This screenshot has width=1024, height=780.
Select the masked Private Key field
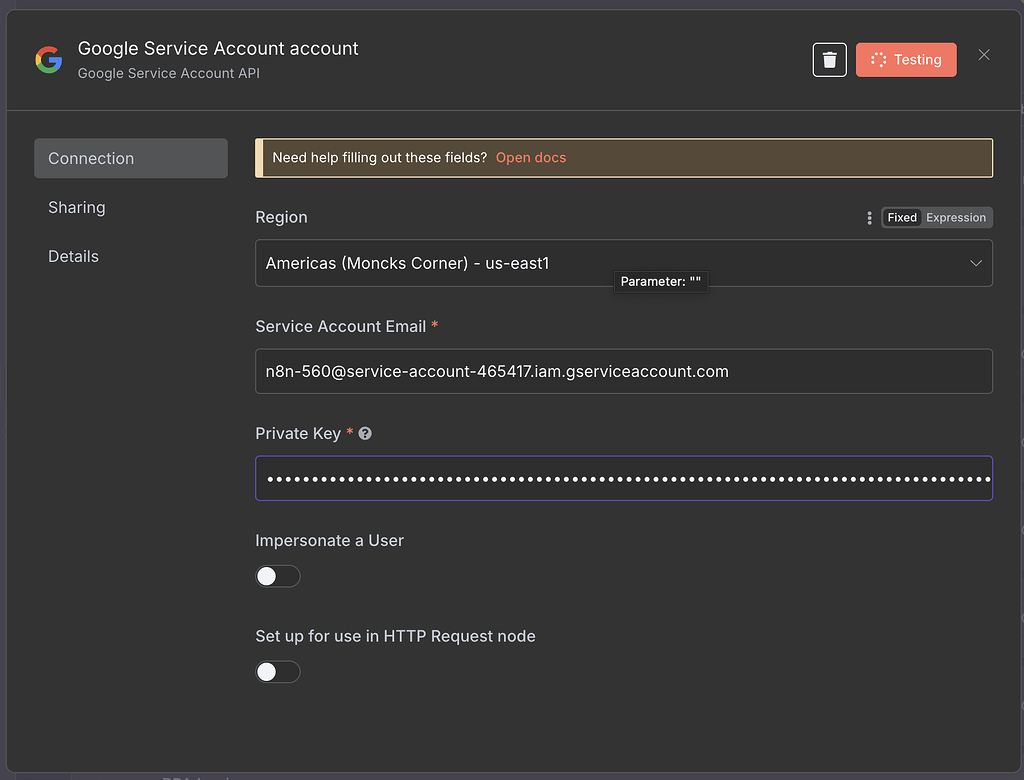(x=623, y=478)
